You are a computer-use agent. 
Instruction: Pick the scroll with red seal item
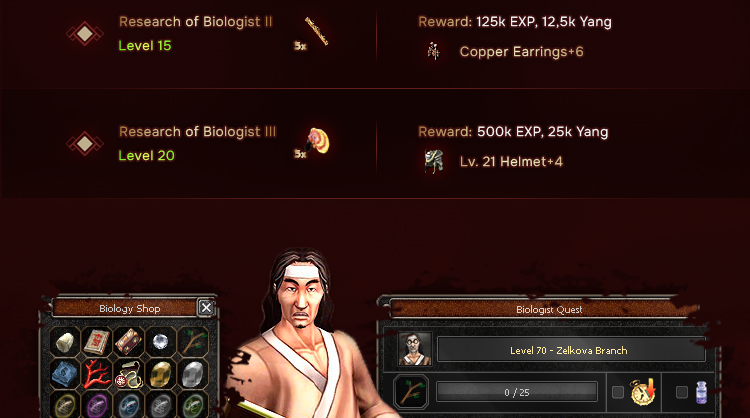(129, 374)
